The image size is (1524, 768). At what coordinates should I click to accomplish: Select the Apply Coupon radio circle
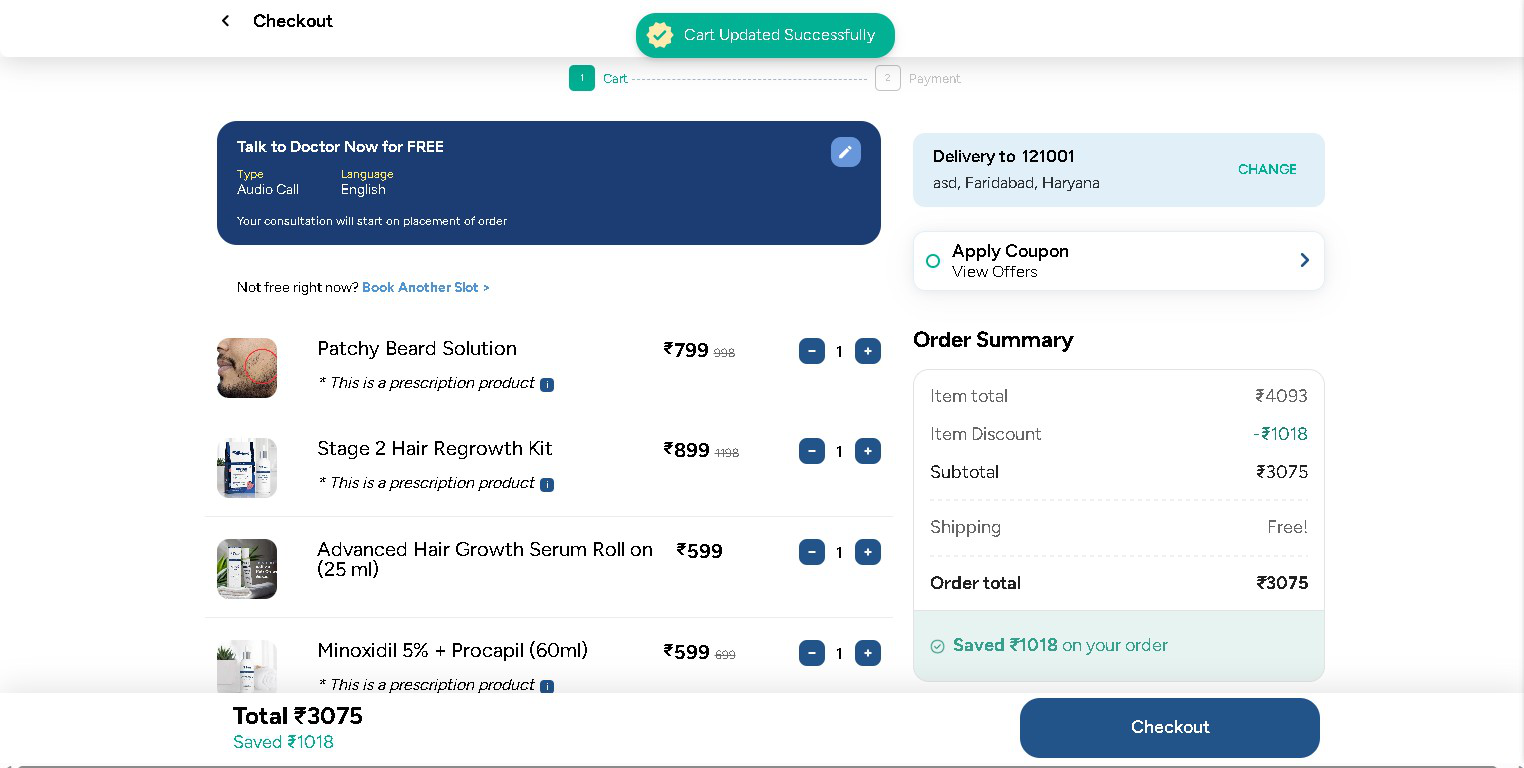pos(933,261)
